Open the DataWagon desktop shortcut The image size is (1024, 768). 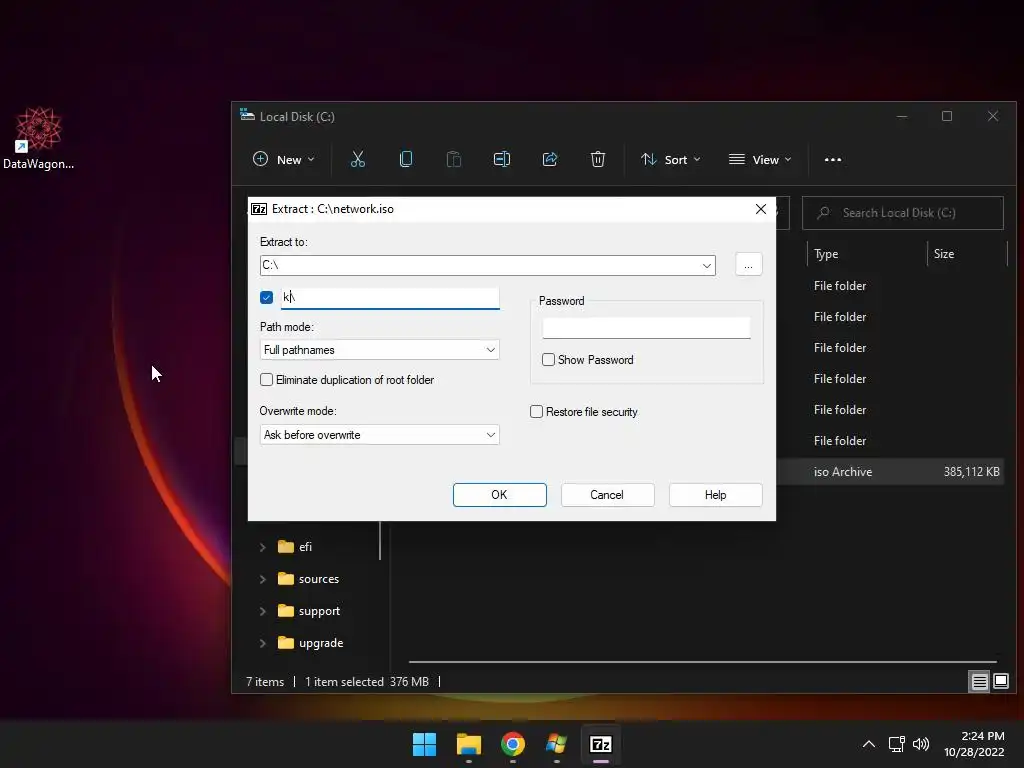click(x=39, y=138)
